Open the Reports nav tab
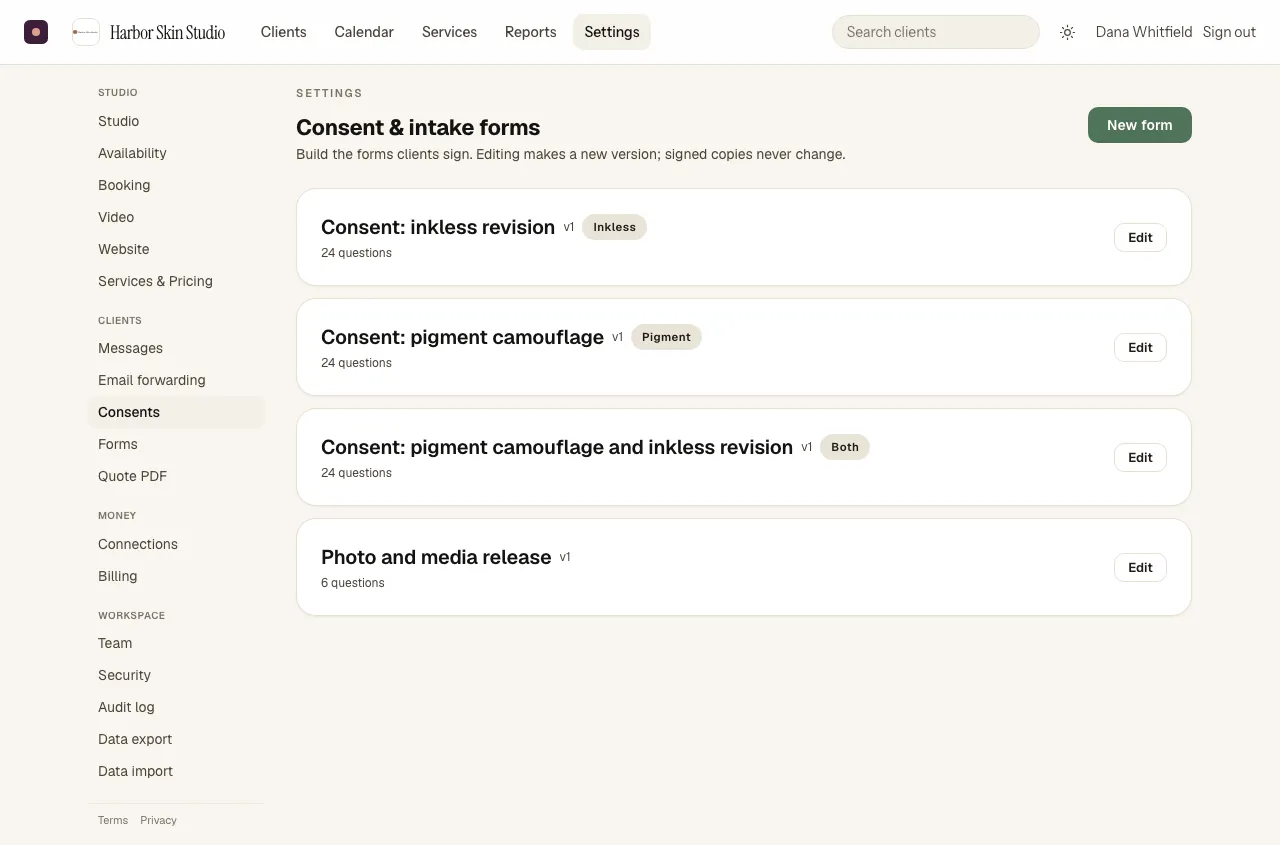This screenshot has width=1280, height=845. (531, 32)
